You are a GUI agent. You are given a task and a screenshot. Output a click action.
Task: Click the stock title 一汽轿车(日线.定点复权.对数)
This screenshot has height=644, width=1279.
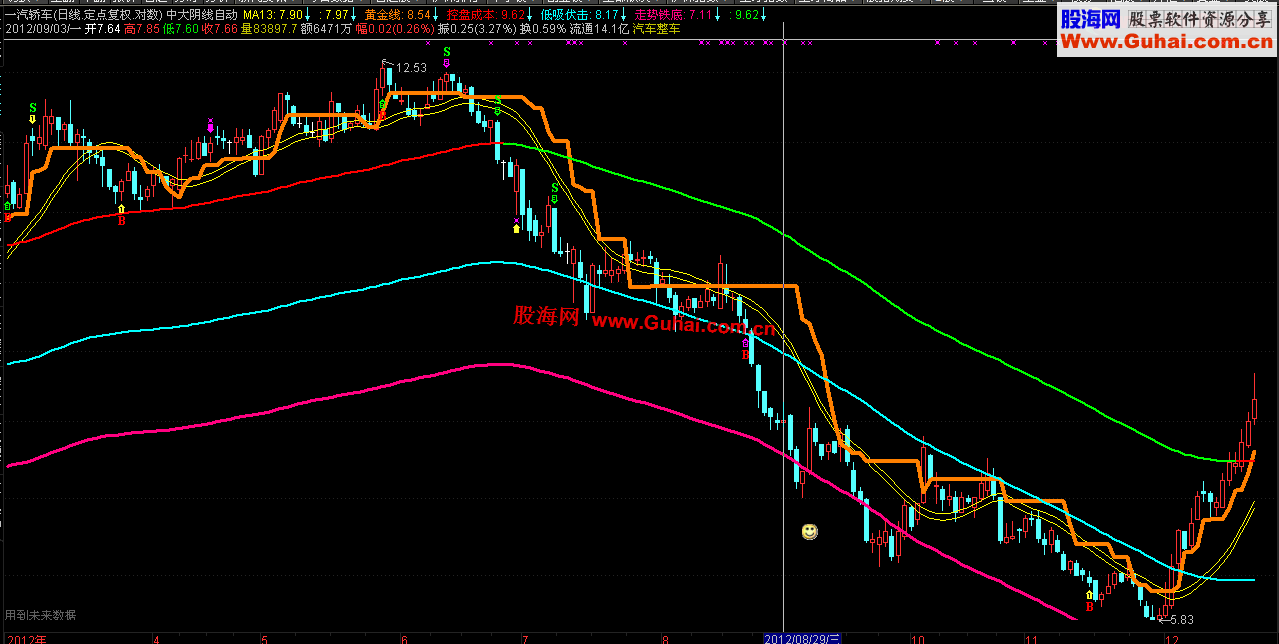[82, 16]
